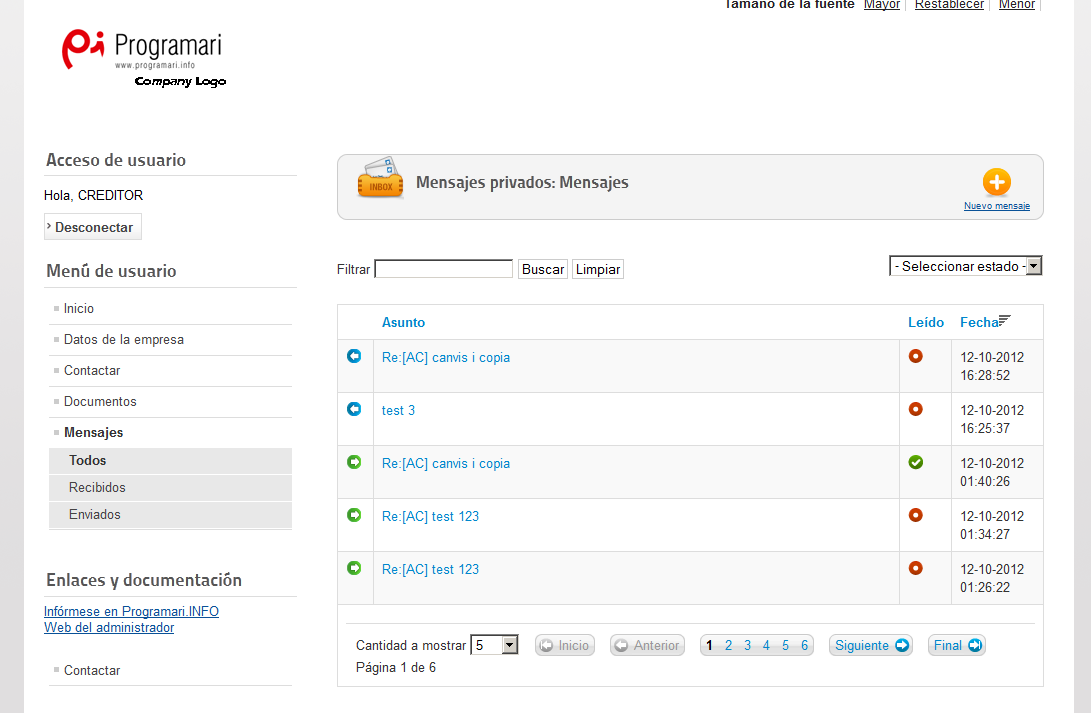Viewport: 1091px width, 713px height.
Task: Click the Programari company logo
Action: 142,56
